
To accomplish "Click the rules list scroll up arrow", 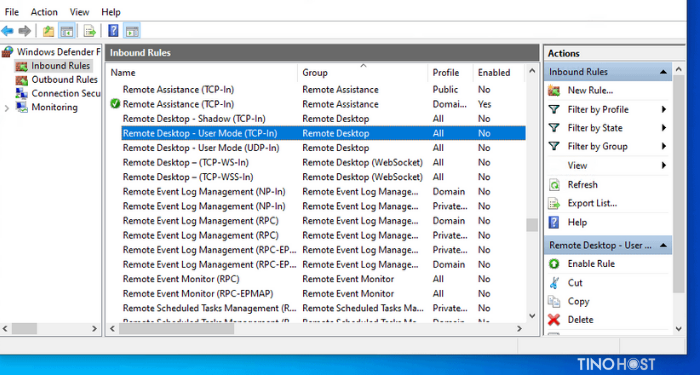I will pyautogui.click(x=532, y=71).
